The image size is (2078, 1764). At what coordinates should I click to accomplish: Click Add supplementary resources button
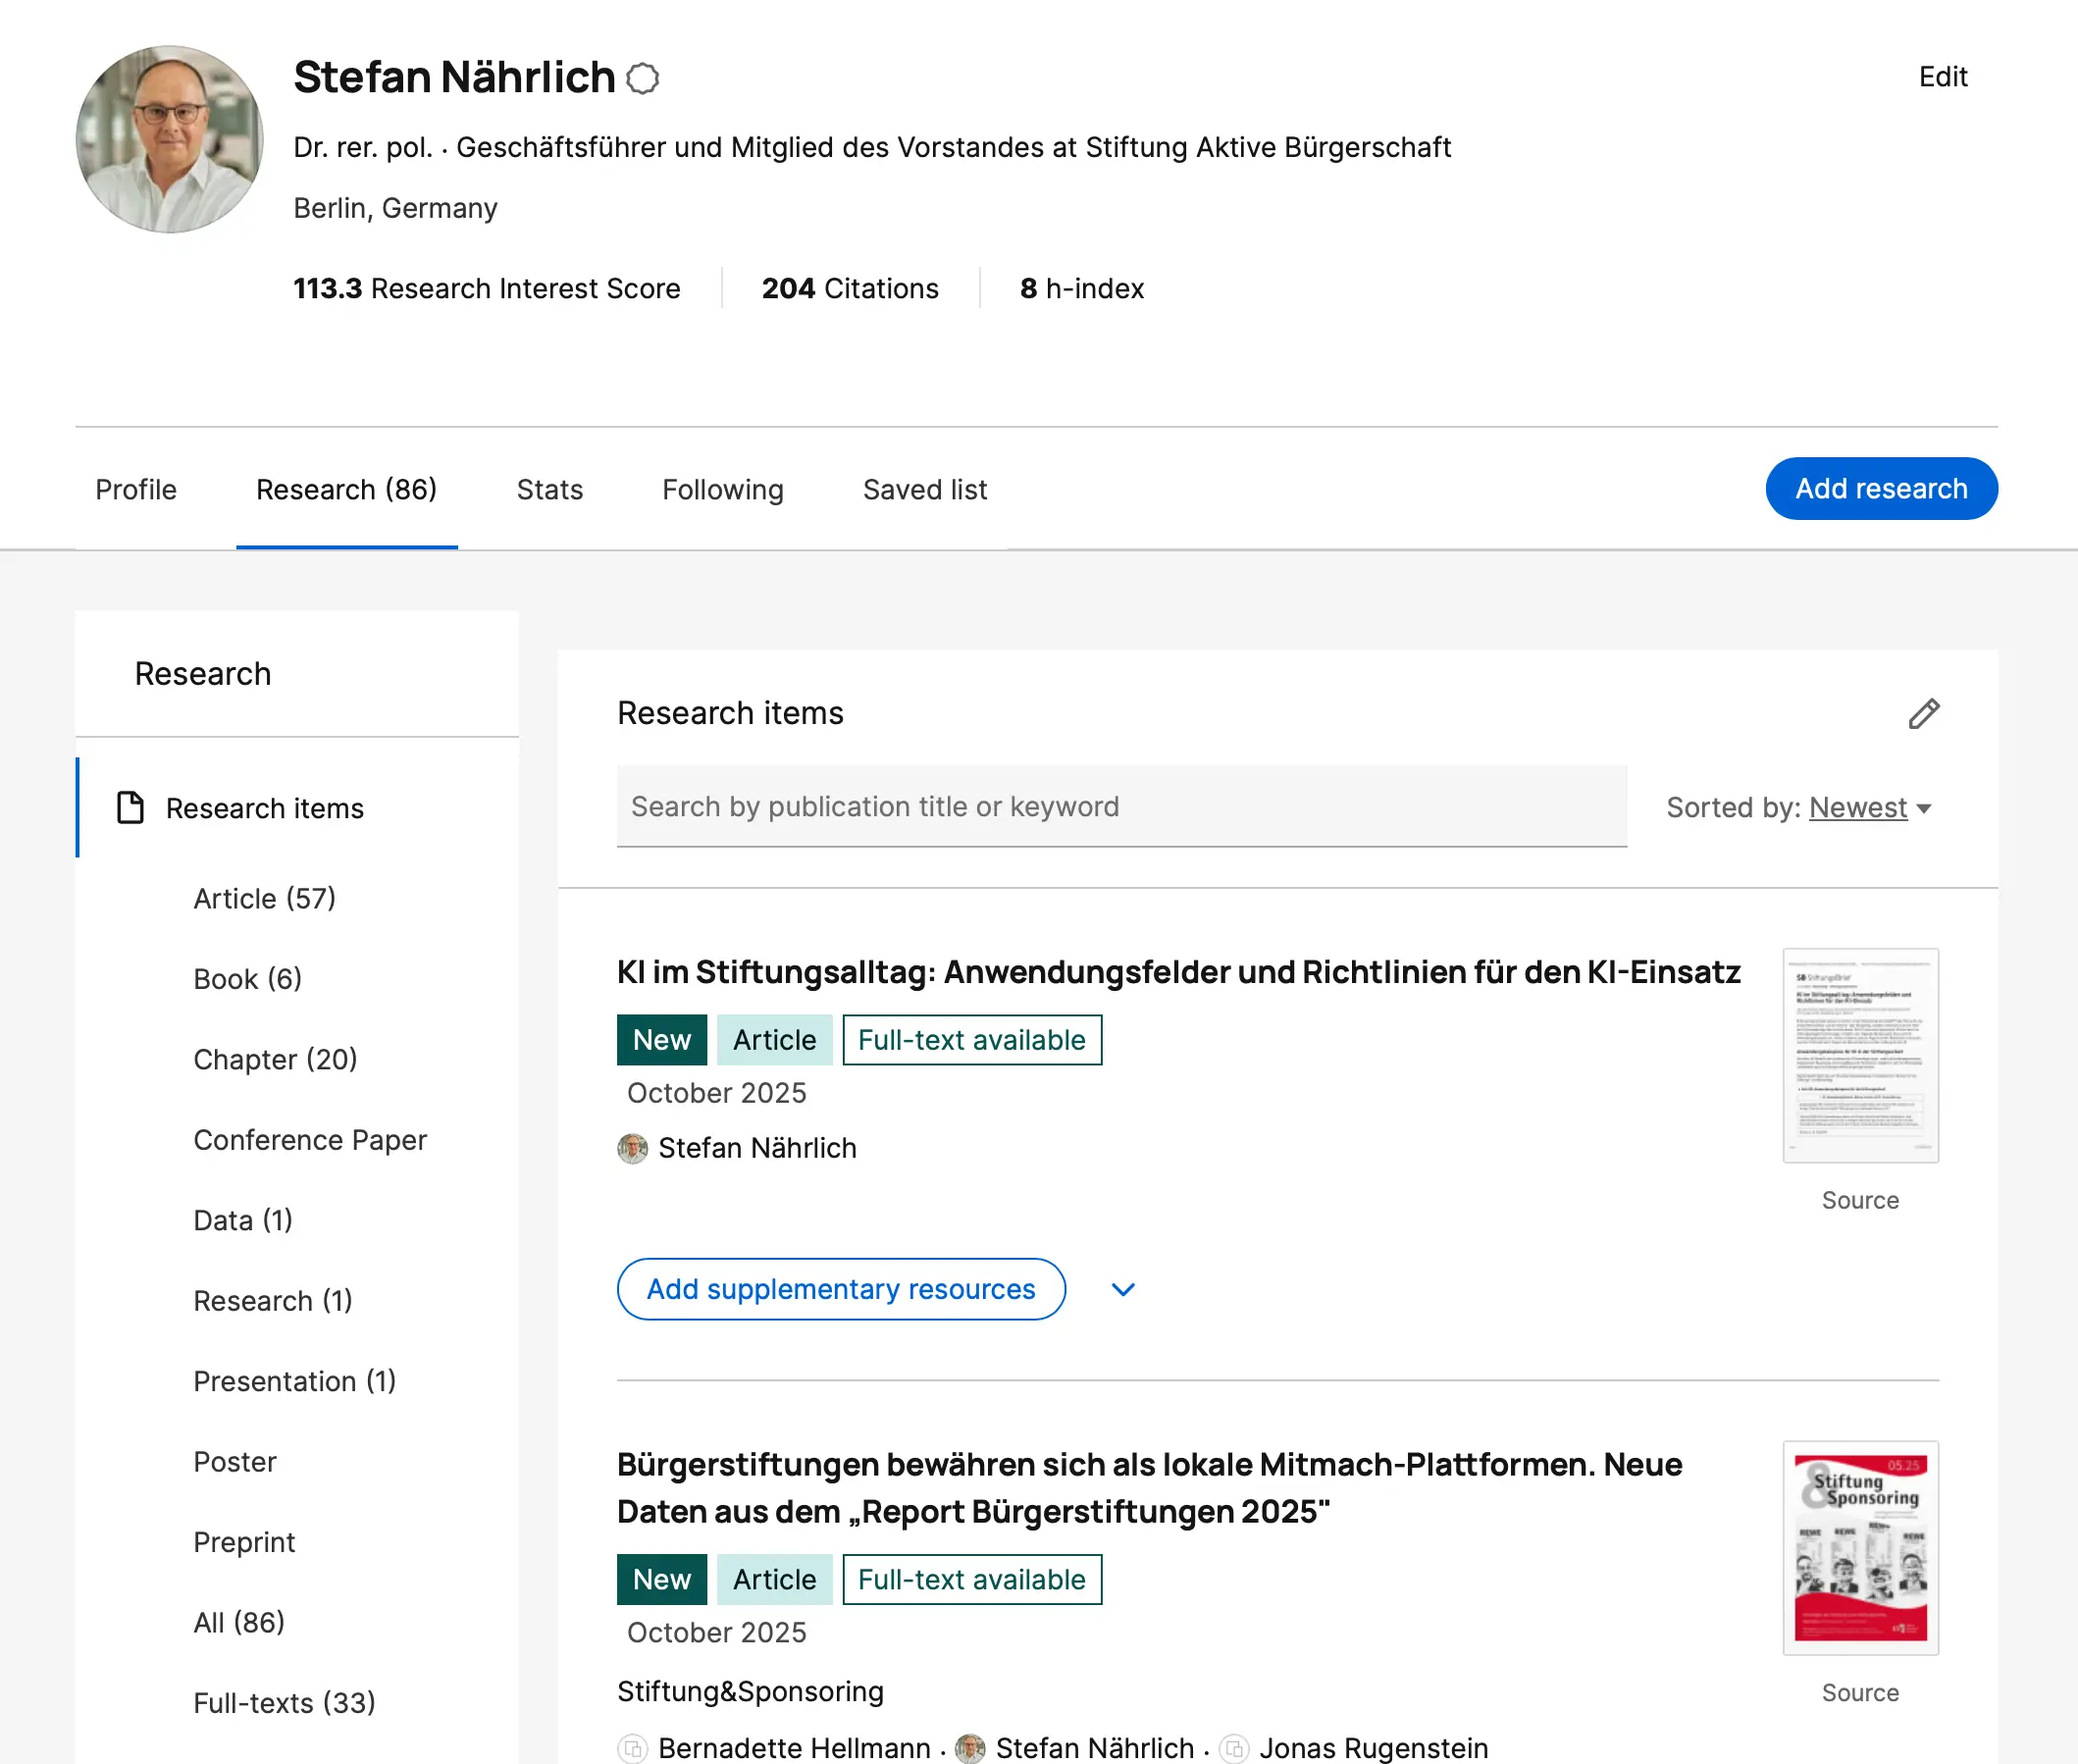840,1290
